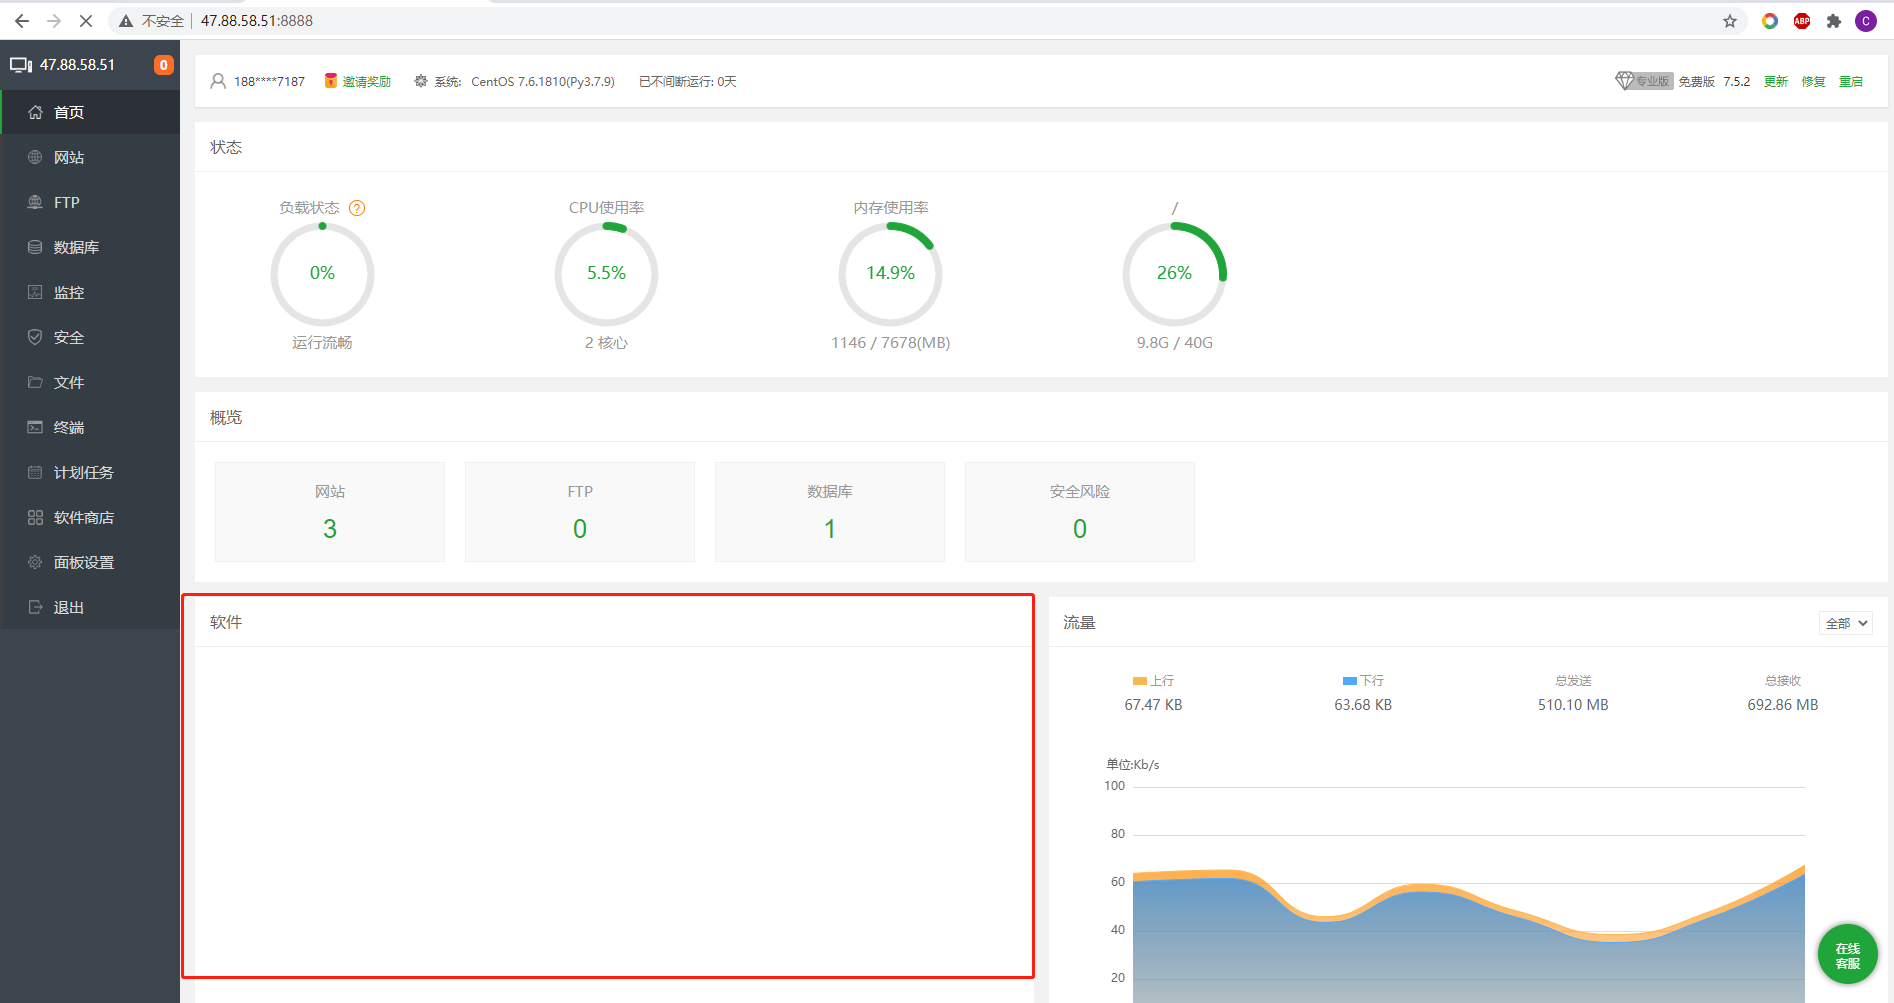This screenshot has width=1894, height=1003.
Task: Click the browser back arrow
Action: [21, 21]
